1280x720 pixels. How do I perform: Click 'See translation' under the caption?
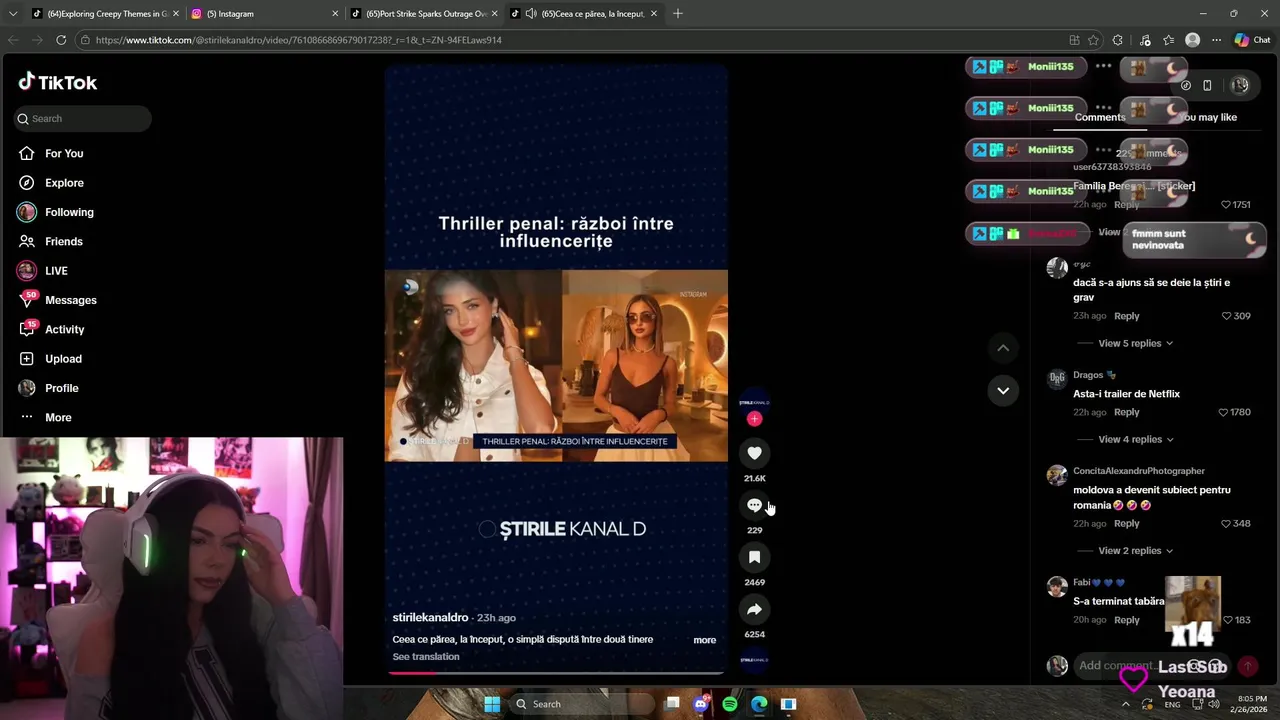click(x=426, y=657)
